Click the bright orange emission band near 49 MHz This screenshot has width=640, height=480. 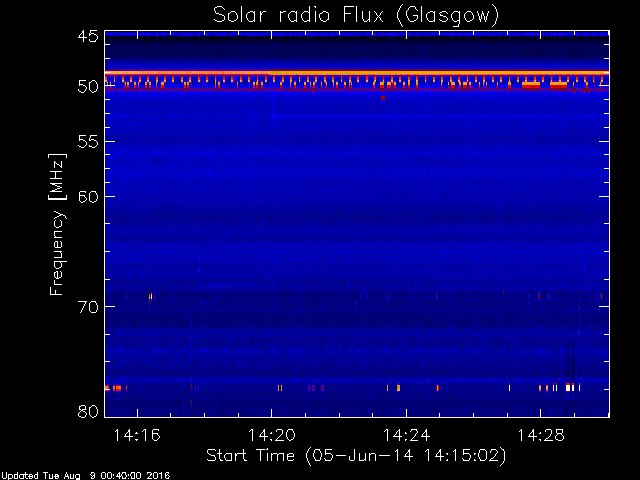click(x=357, y=73)
